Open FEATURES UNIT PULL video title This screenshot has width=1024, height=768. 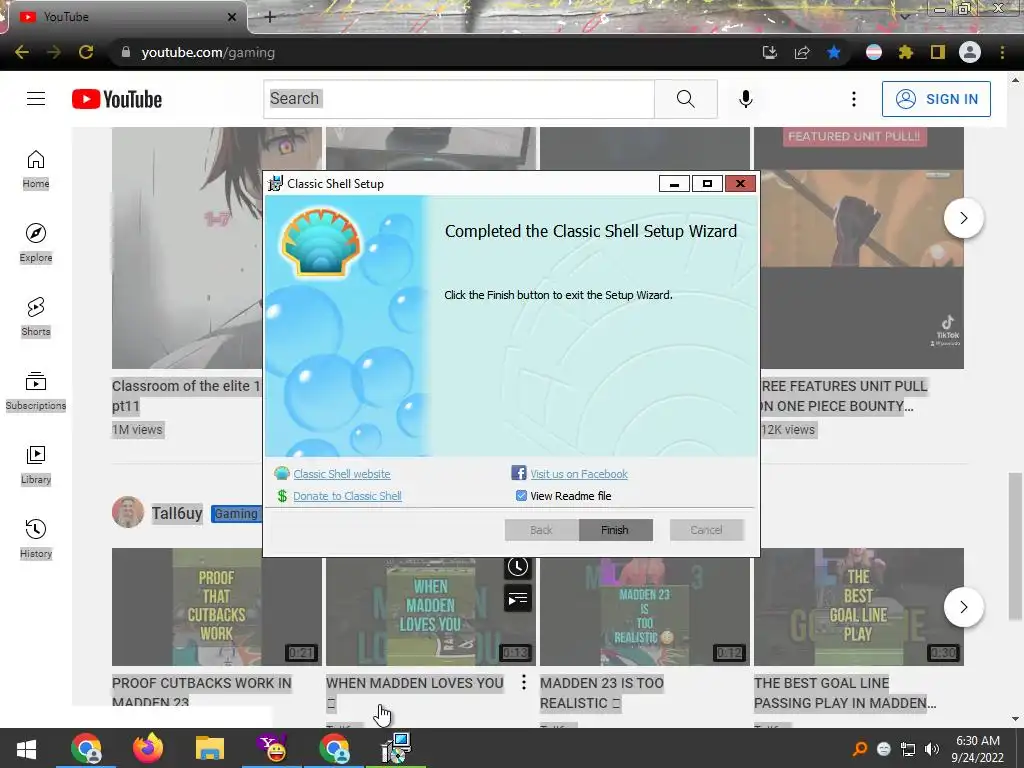pyautogui.click(x=844, y=396)
